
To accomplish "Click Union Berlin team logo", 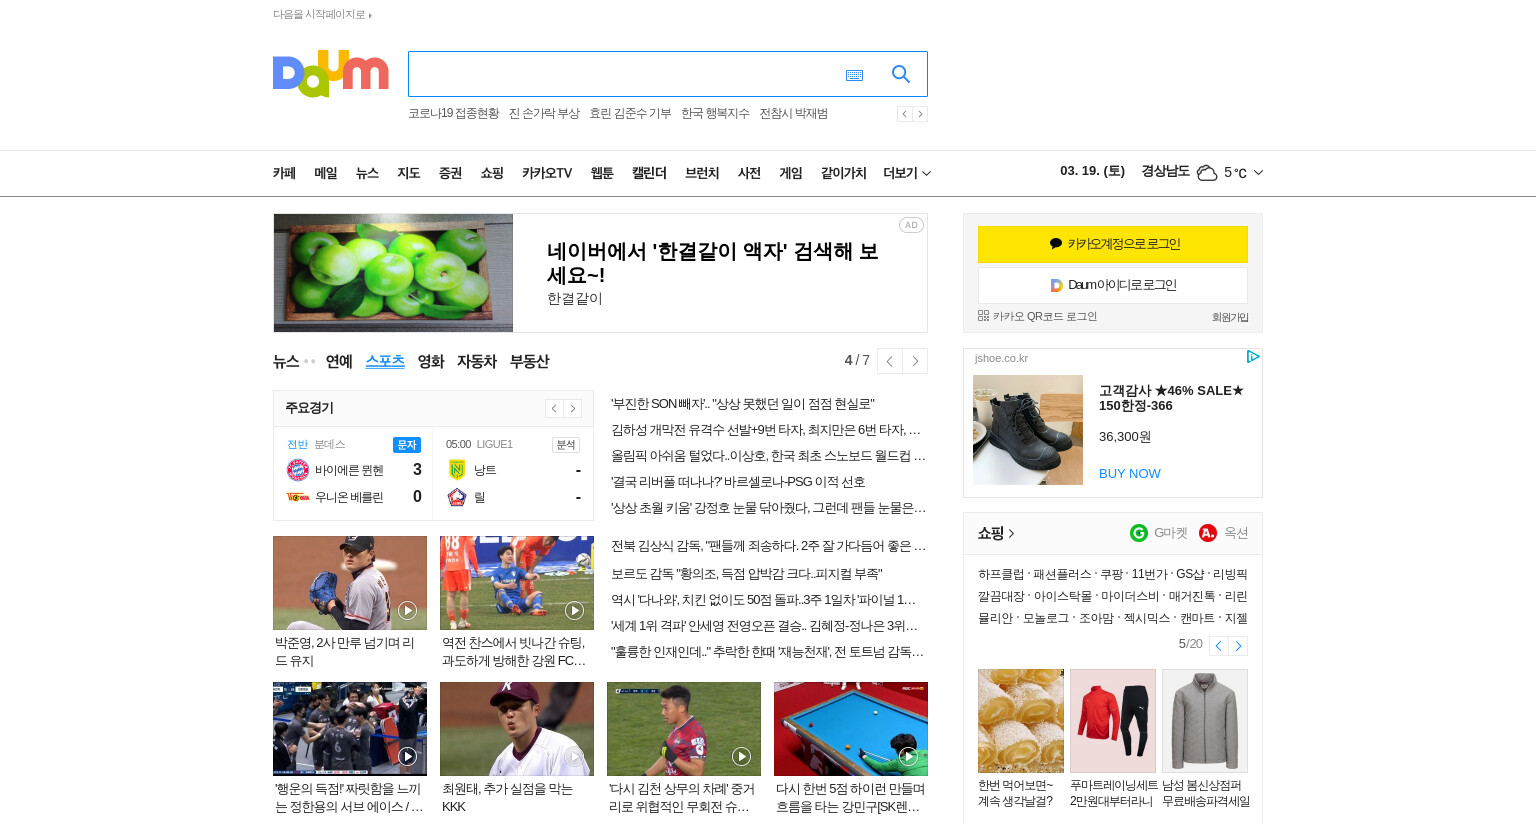I will pyautogui.click(x=298, y=497).
